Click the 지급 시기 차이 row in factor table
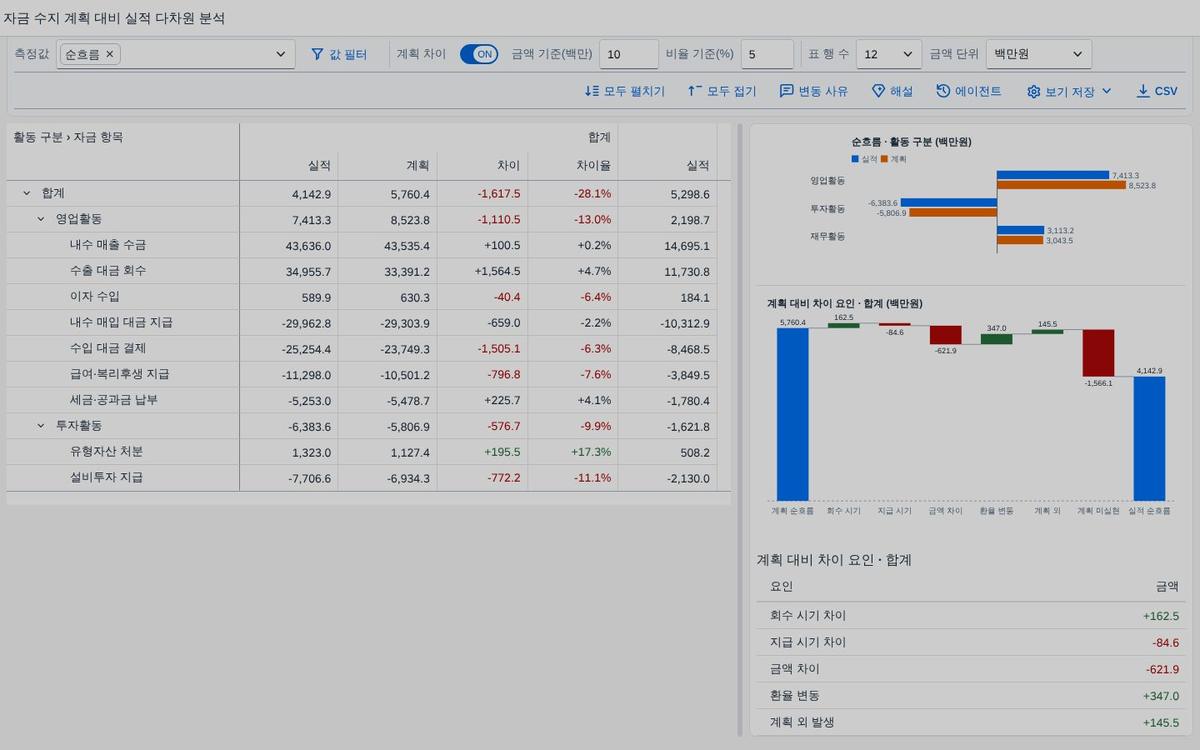The image size is (1200, 750). click(969, 643)
